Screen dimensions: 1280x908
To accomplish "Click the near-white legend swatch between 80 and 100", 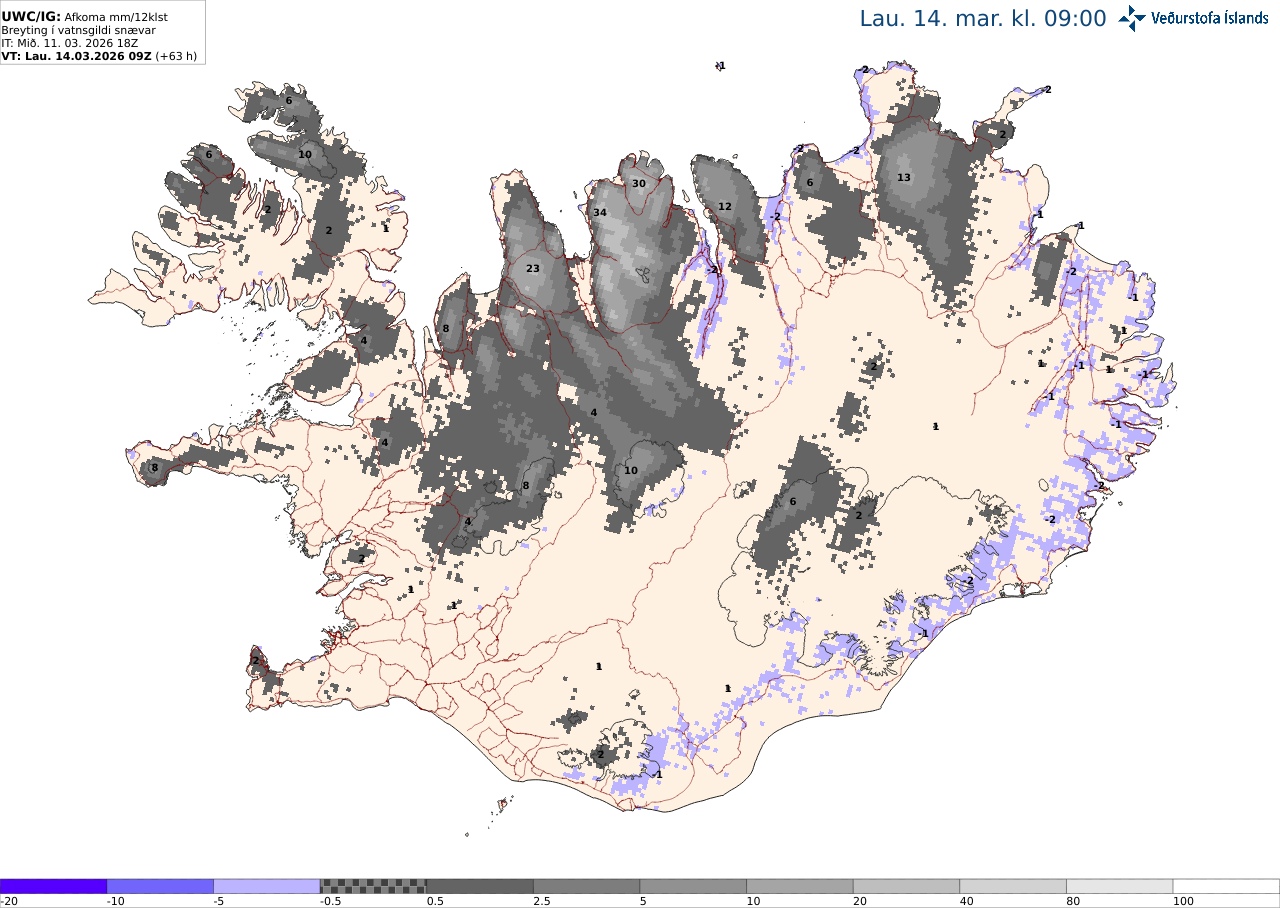I will (x=1120, y=886).
